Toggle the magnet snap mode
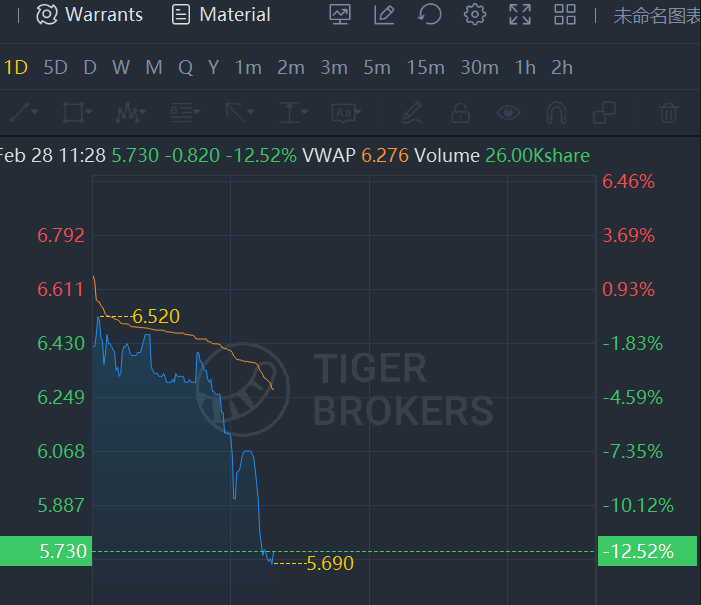Viewport: 701px width, 605px height. tap(557, 112)
